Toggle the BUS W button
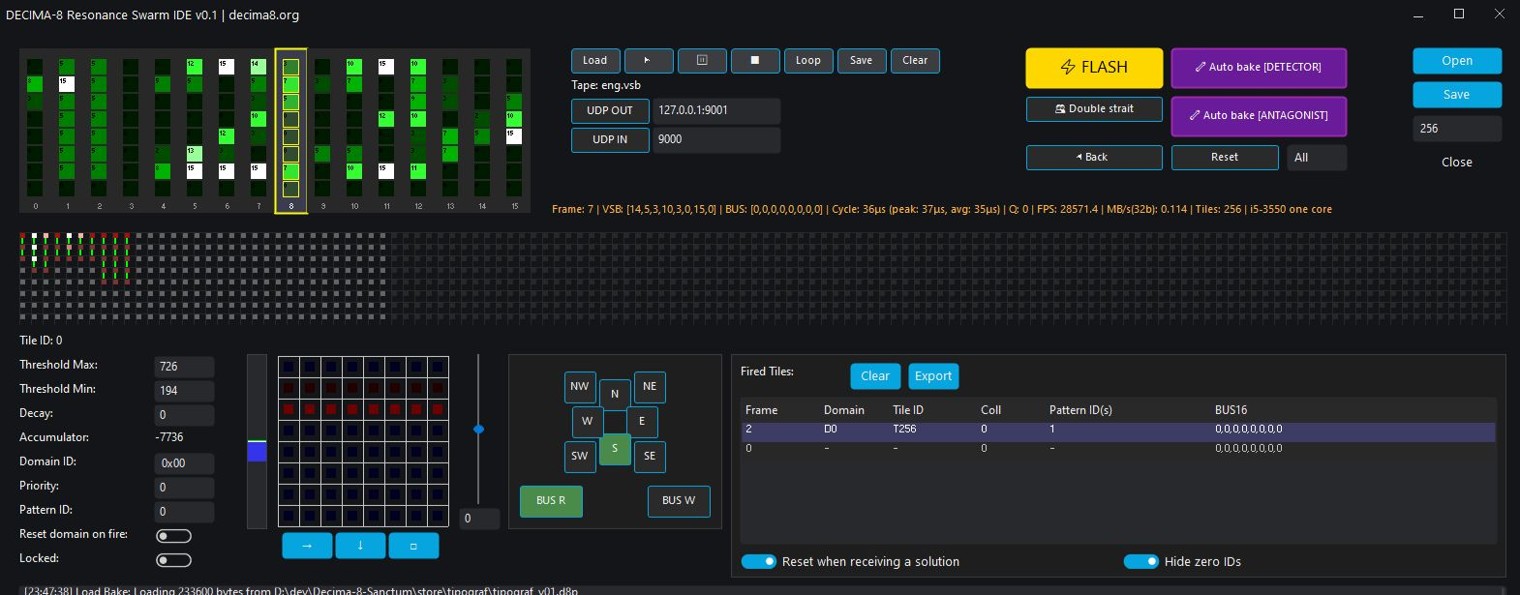Image resolution: width=1520 pixels, height=595 pixels. point(679,501)
